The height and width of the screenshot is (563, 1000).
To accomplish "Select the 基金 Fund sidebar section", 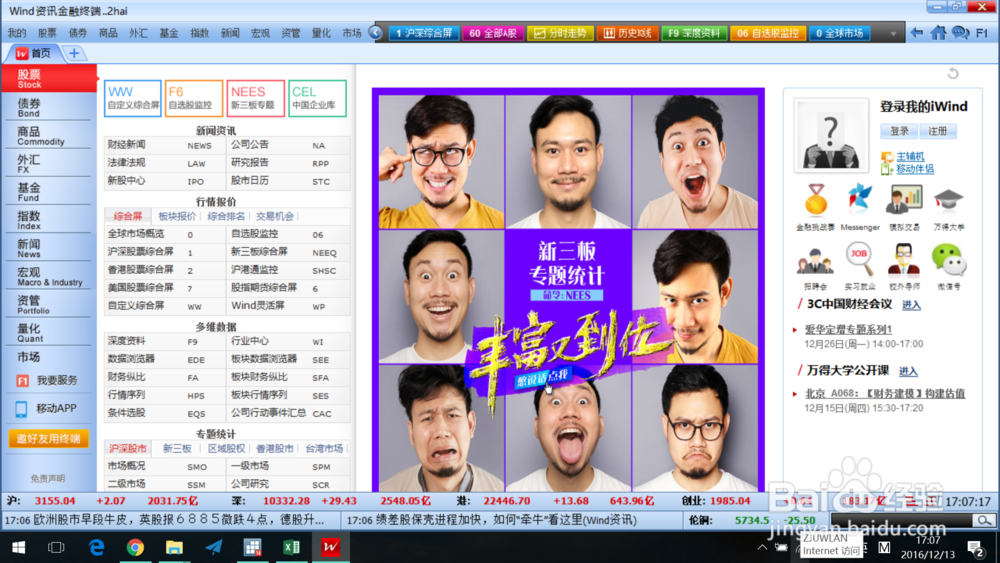I will click(48, 191).
